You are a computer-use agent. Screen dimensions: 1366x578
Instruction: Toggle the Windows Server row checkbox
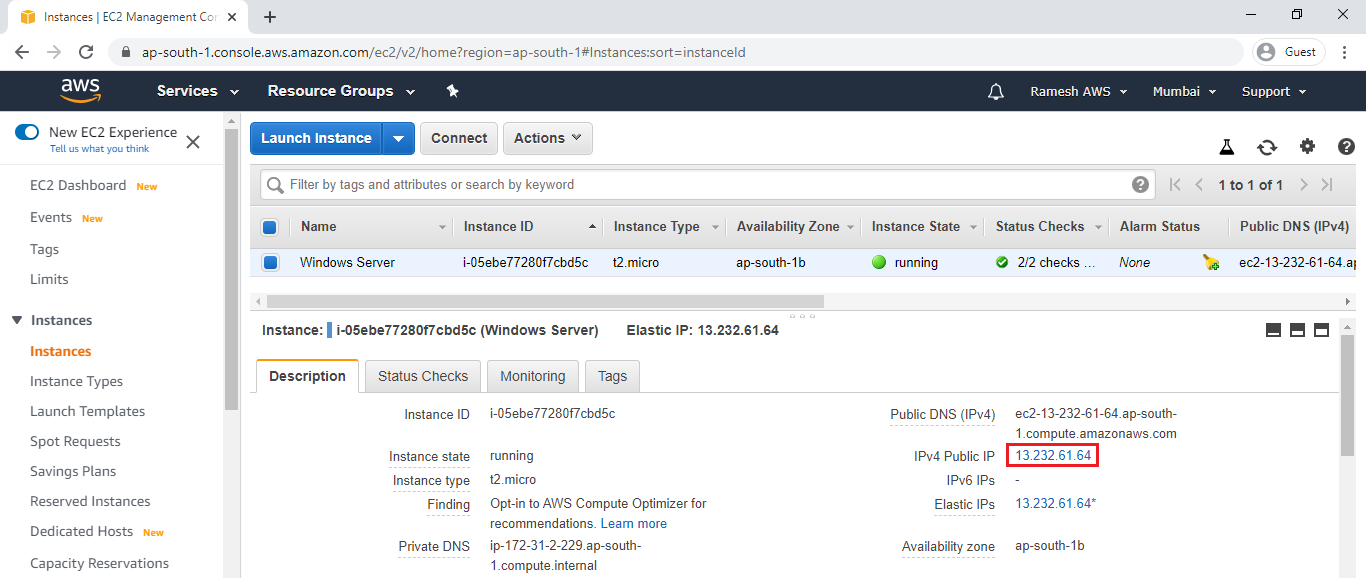coord(269,263)
